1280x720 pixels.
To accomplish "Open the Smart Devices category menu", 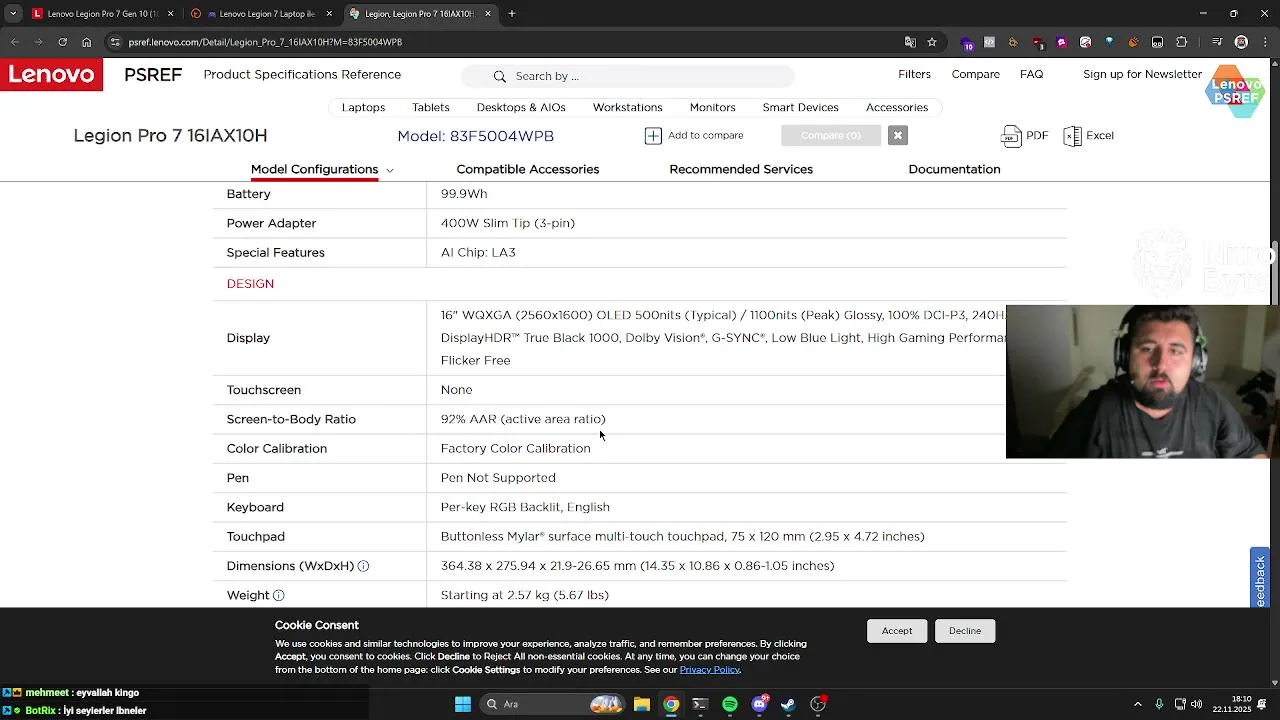I will 800,107.
